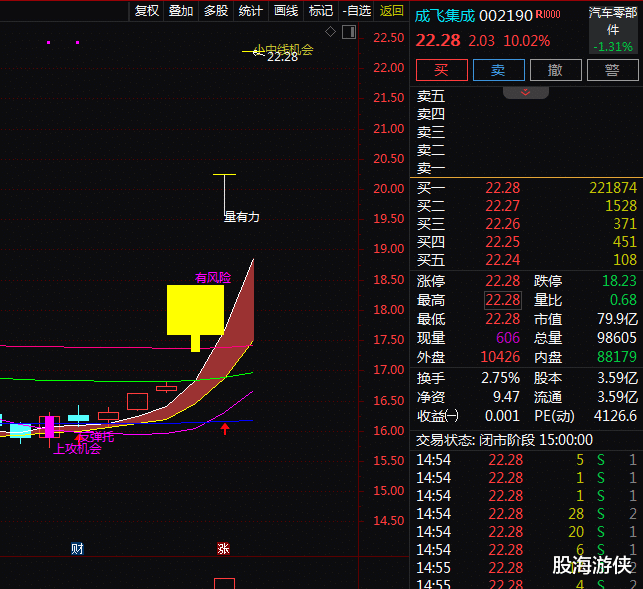Click the 净资 value 9.47
Viewport: 643px width, 589px height.
tap(506, 397)
